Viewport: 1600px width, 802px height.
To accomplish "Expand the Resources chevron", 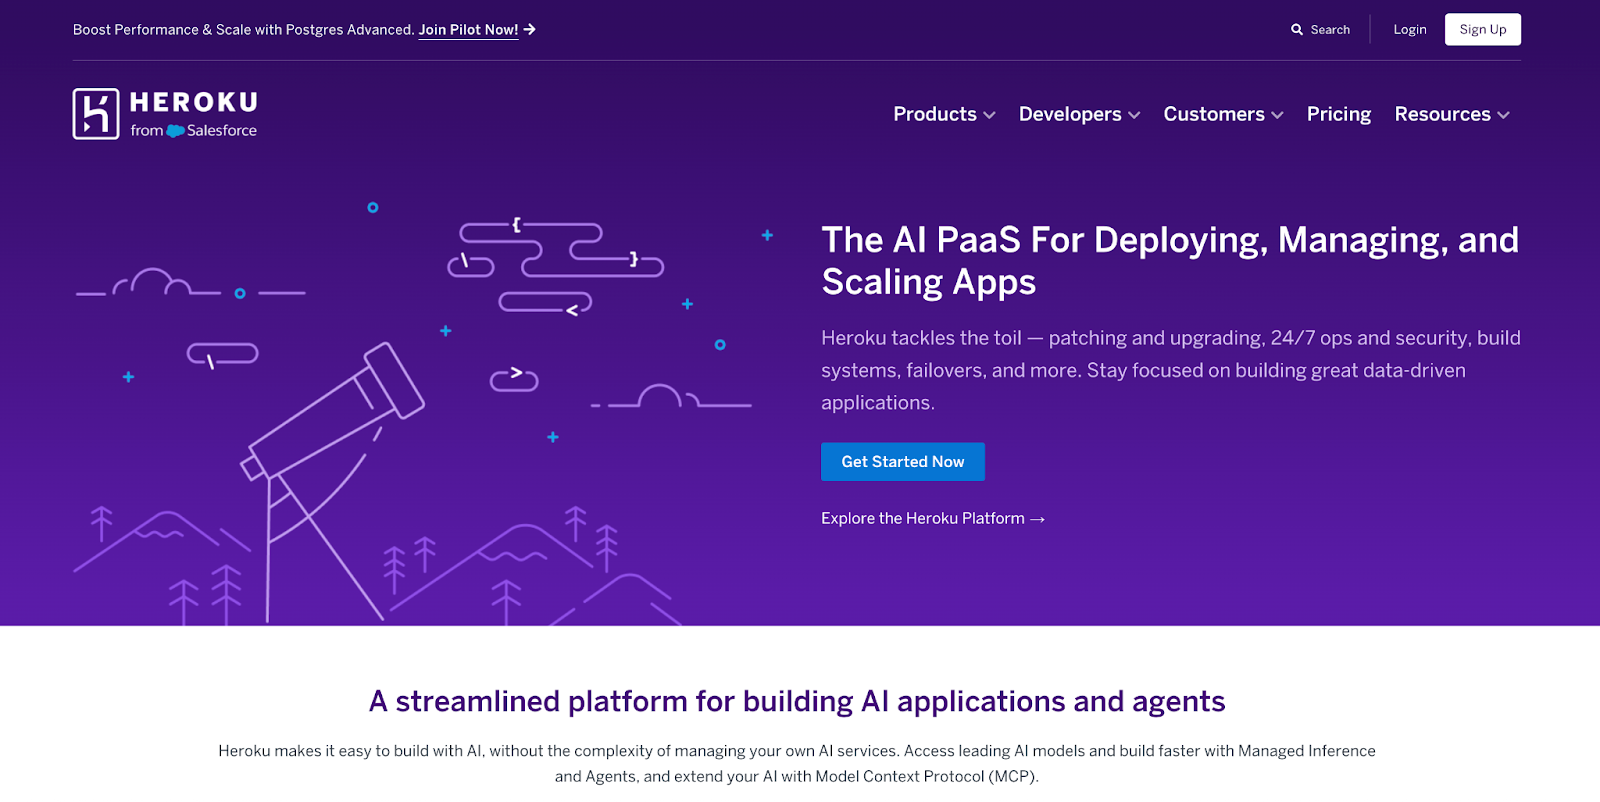I will pyautogui.click(x=1503, y=116).
